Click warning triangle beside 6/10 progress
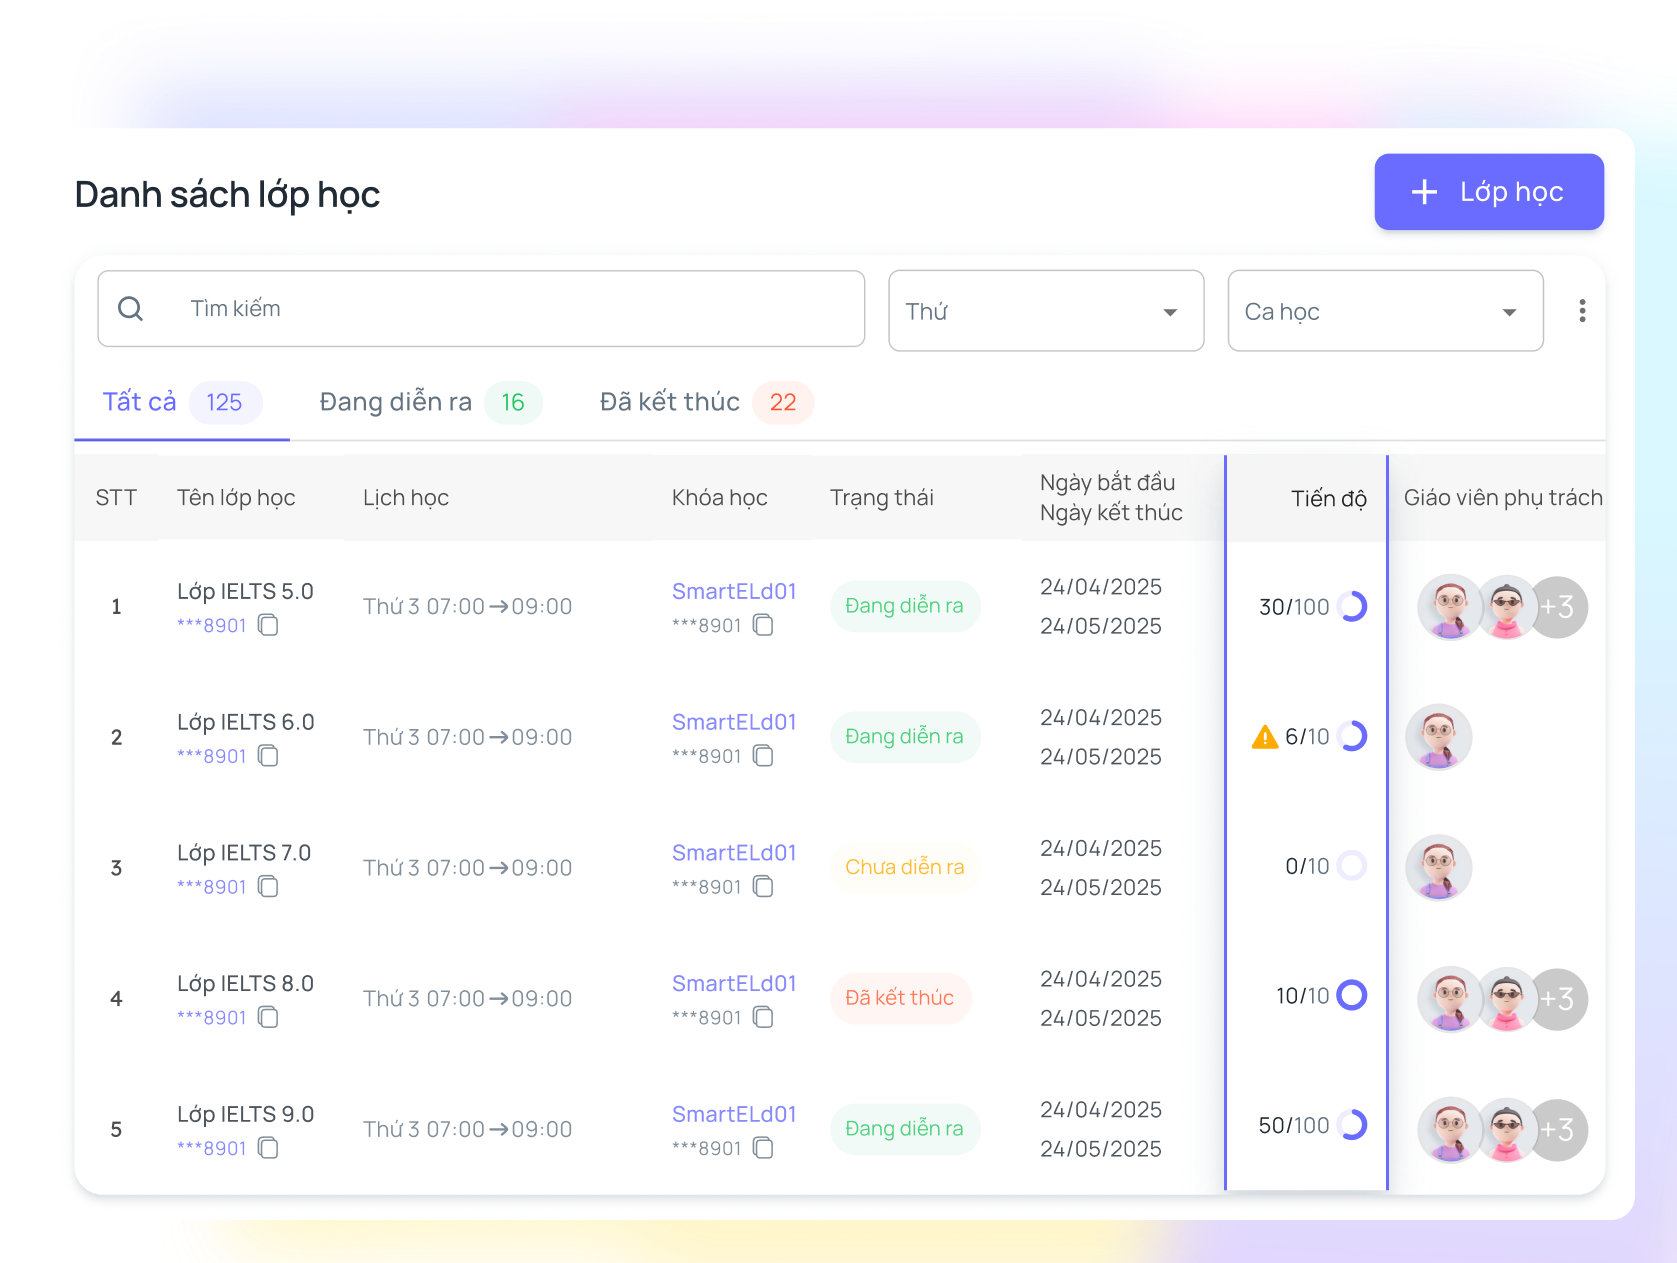This screenshot has height=1263, width=1677. pos(1264,737)
